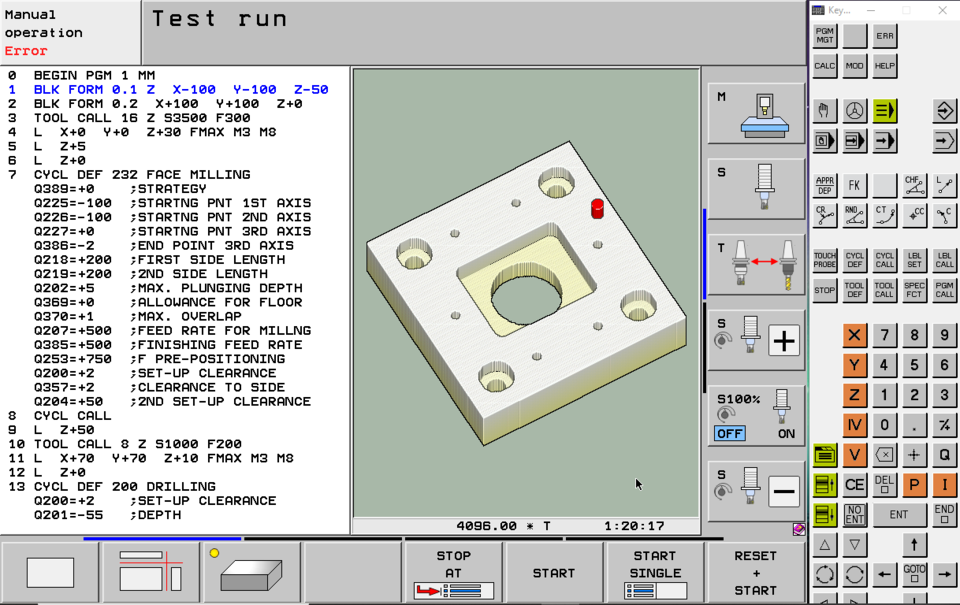Screen dimensions: 960x605
Task: Open the CALC pocket calculator
Action: [x=824, y=66]
